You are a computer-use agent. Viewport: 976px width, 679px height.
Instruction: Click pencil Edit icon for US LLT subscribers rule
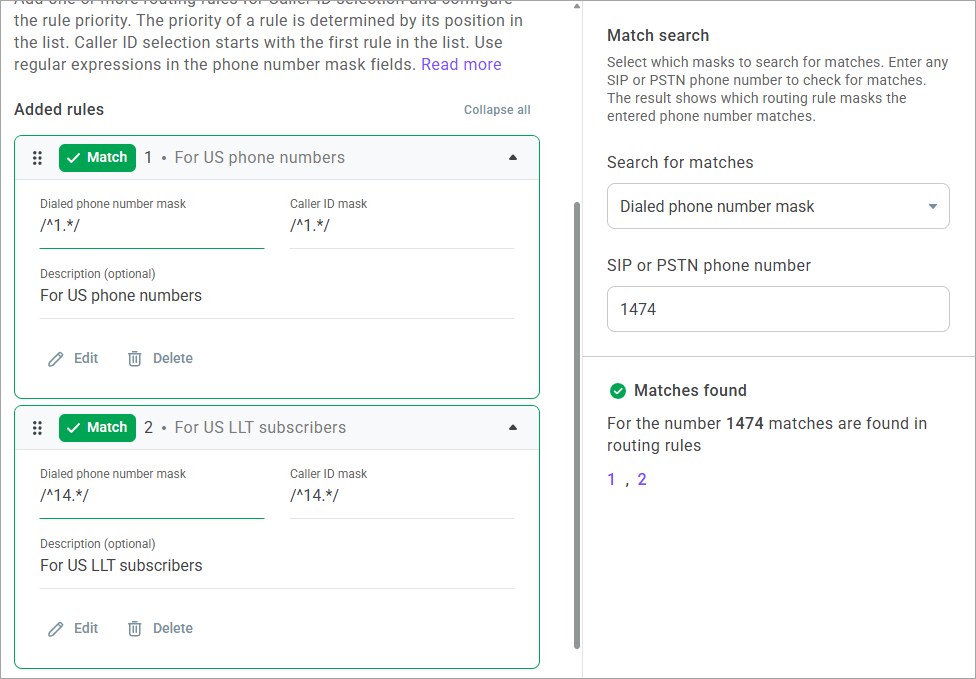click(x=56, y=629)
